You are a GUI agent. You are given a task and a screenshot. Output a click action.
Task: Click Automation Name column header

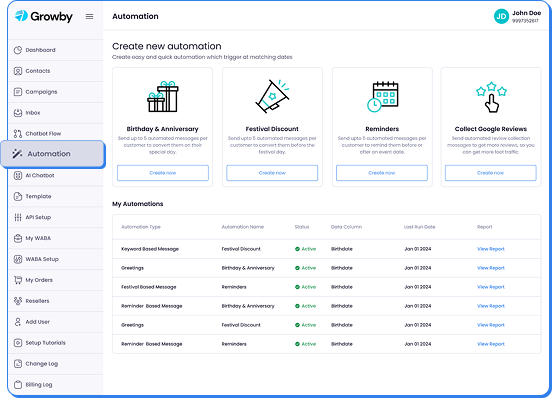243,227
